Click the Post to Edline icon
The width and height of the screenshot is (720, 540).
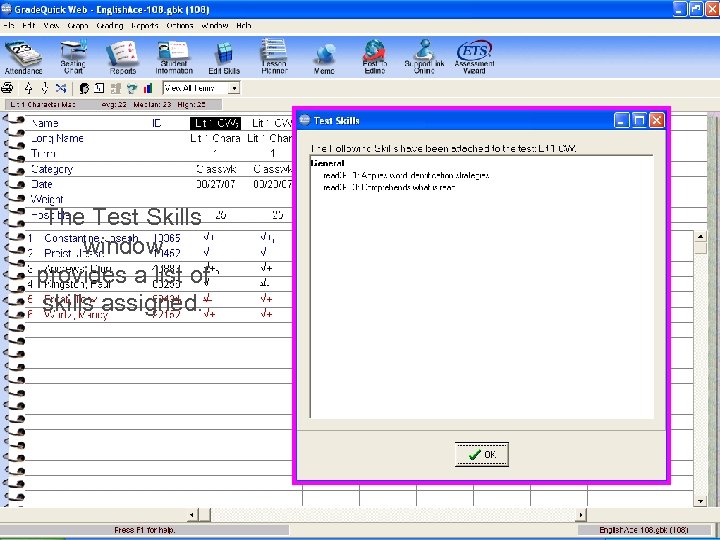click(374, 57)
